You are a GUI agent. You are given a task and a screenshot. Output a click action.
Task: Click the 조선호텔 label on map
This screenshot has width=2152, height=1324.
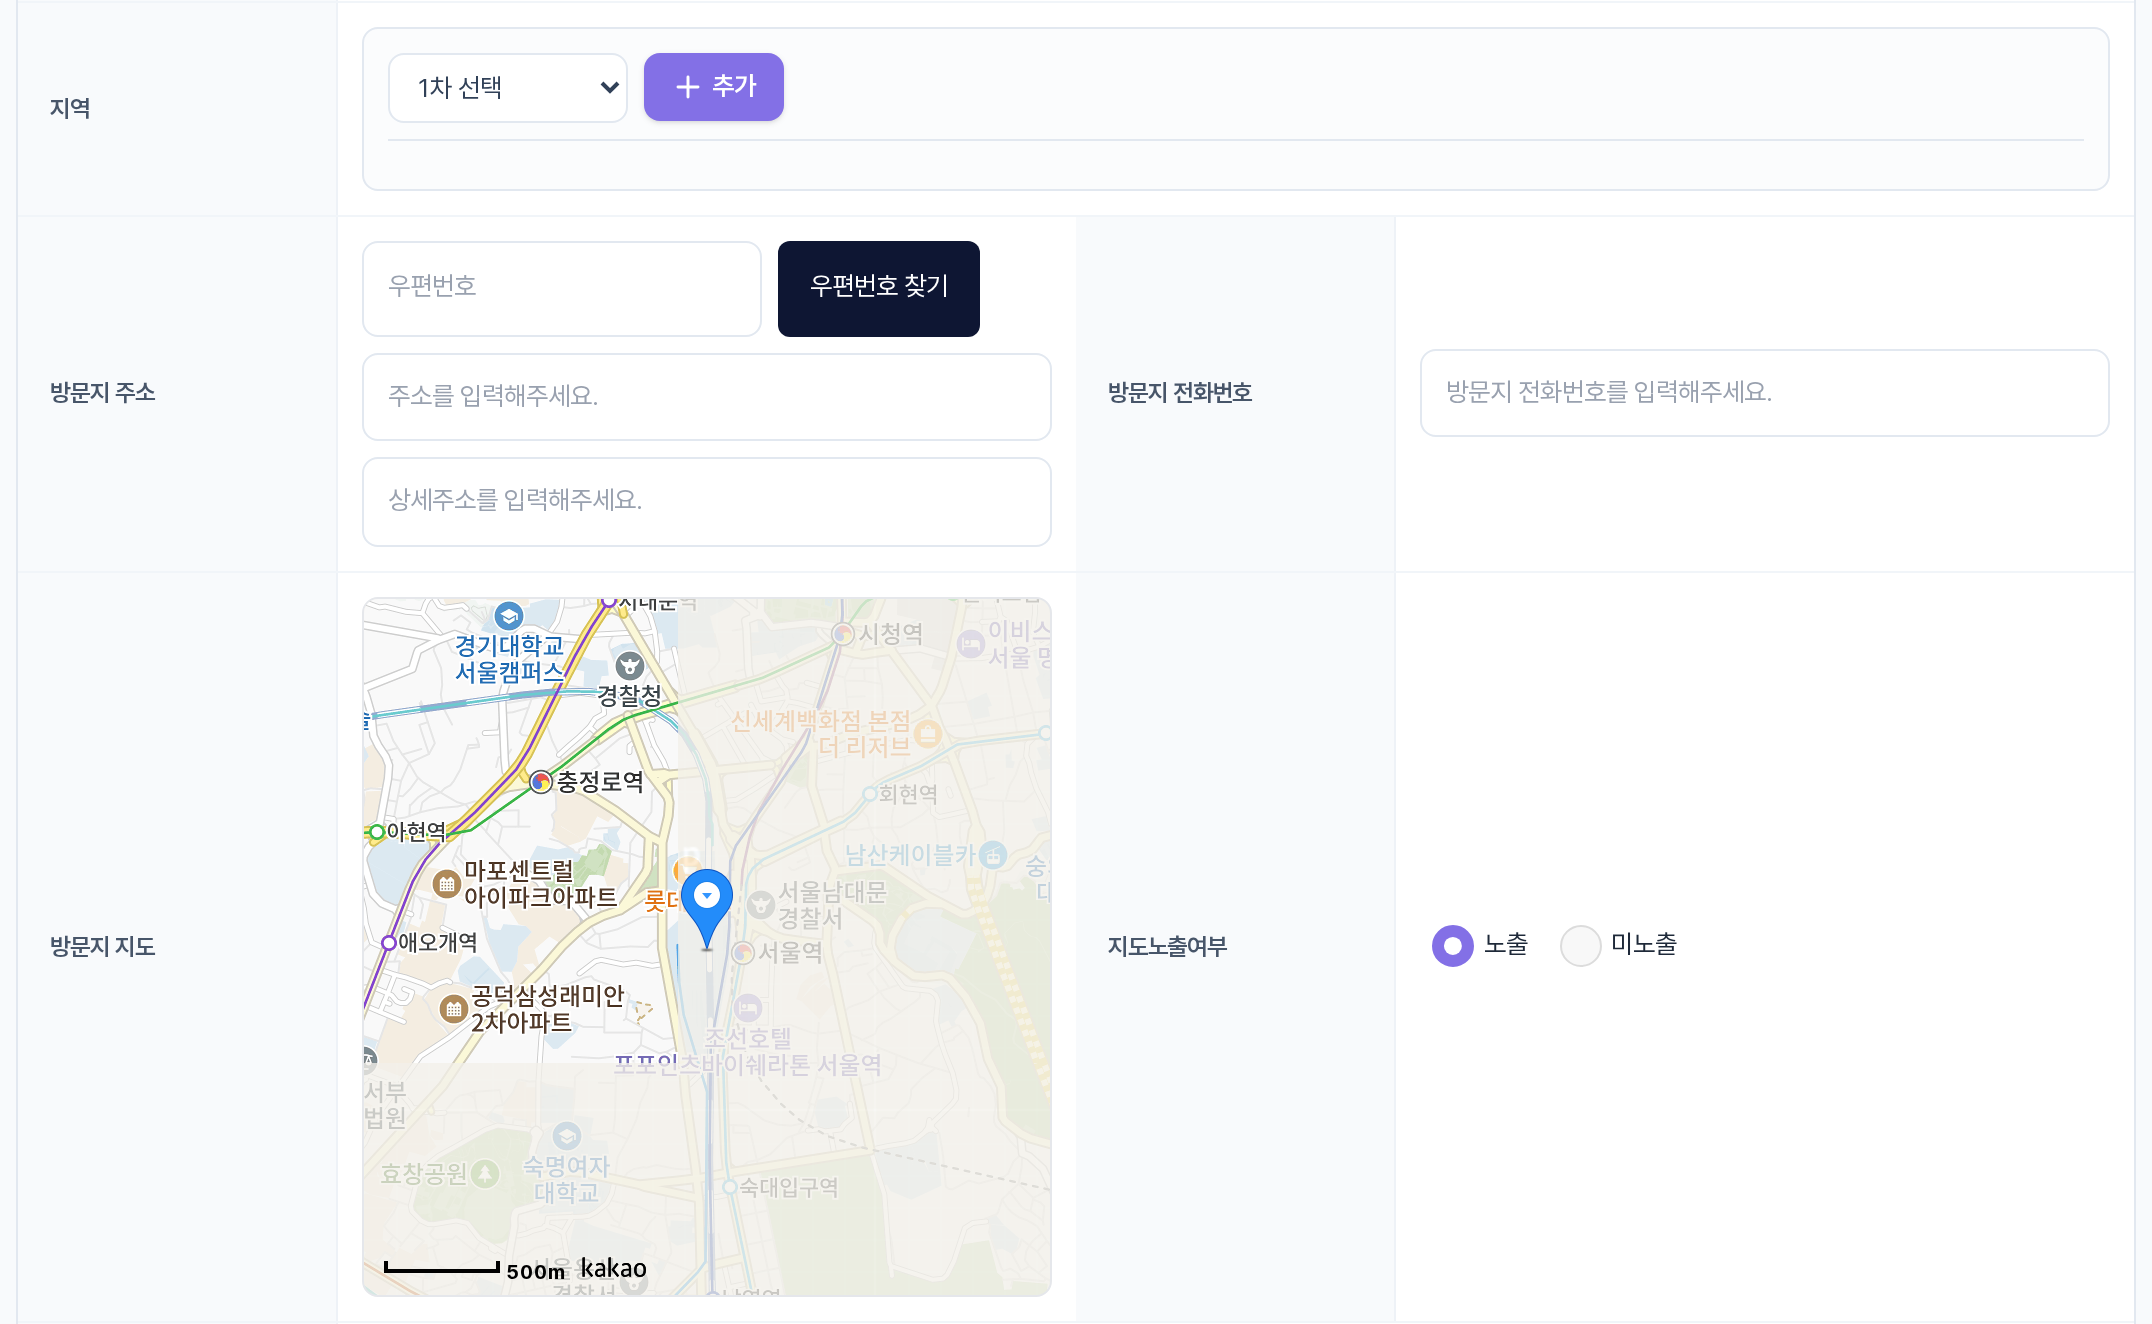[x=748, y=1039]
